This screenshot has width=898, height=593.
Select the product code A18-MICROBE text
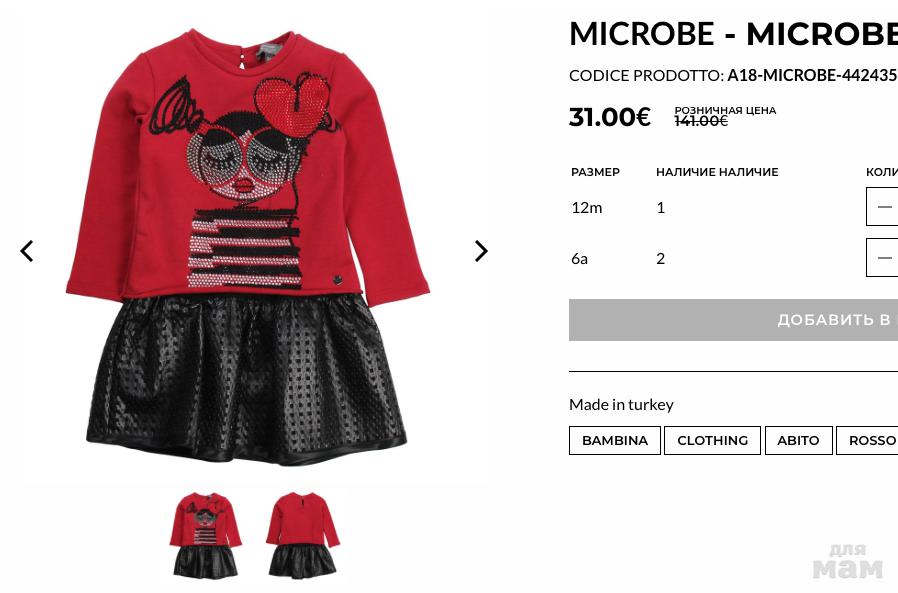pyautogui.click(x=812, y=76)
